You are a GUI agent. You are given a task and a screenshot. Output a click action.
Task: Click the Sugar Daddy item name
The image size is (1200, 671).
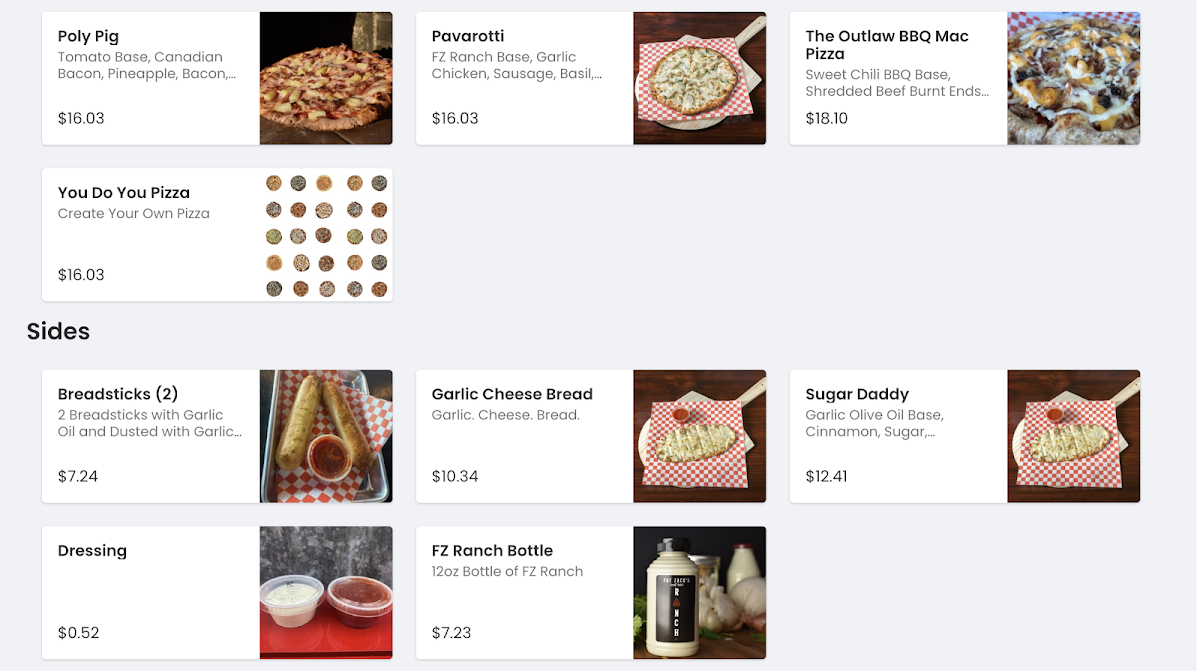[857, 394]
